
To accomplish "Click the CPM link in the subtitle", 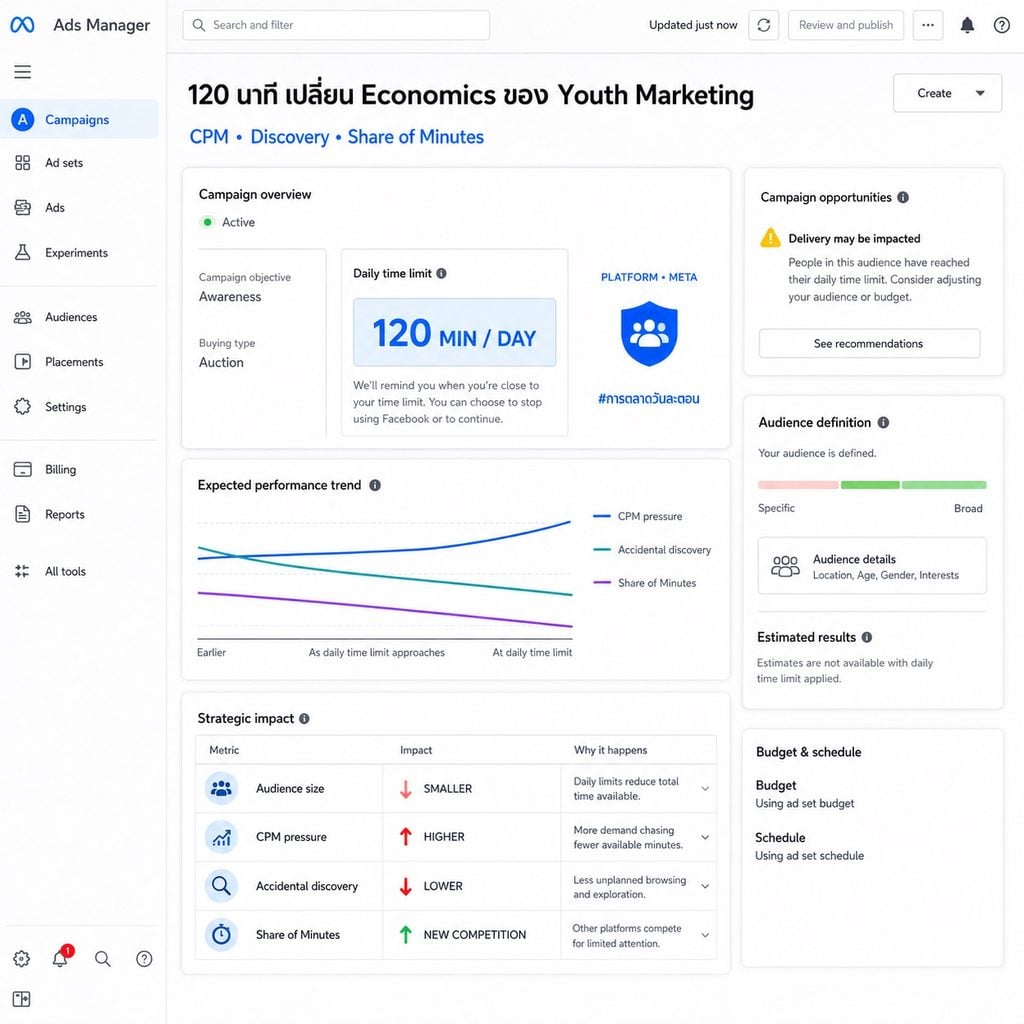I will pos(209,137).
